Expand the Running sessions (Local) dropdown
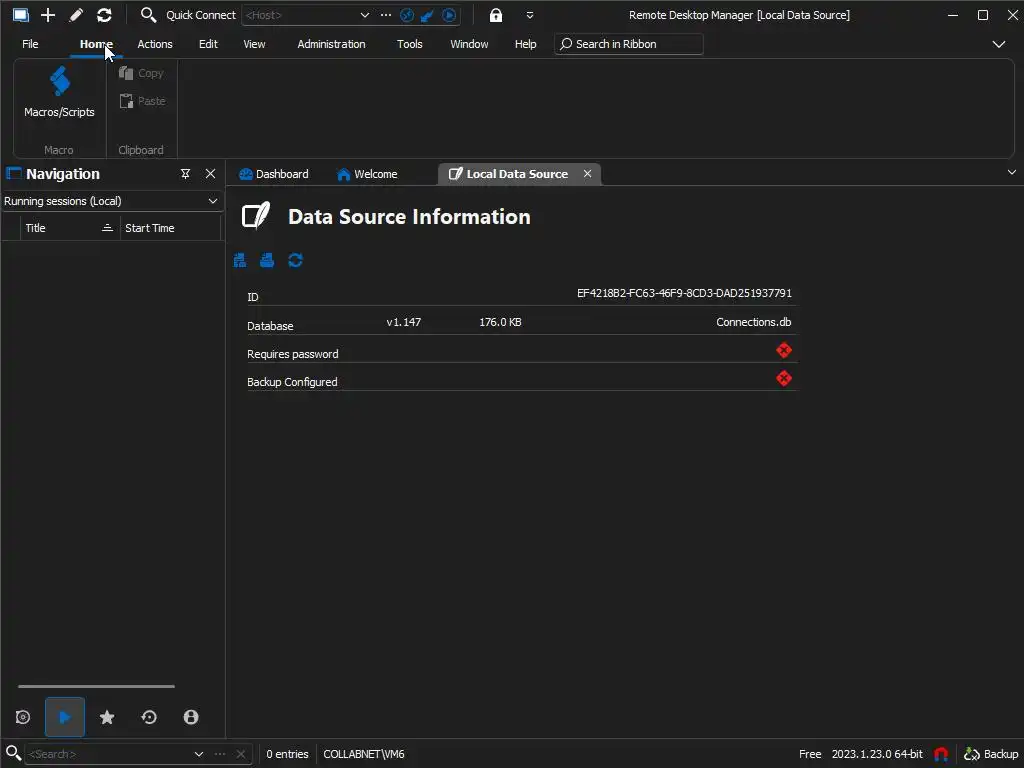Viewport: 1024px width, 768px height. [213, 201]
